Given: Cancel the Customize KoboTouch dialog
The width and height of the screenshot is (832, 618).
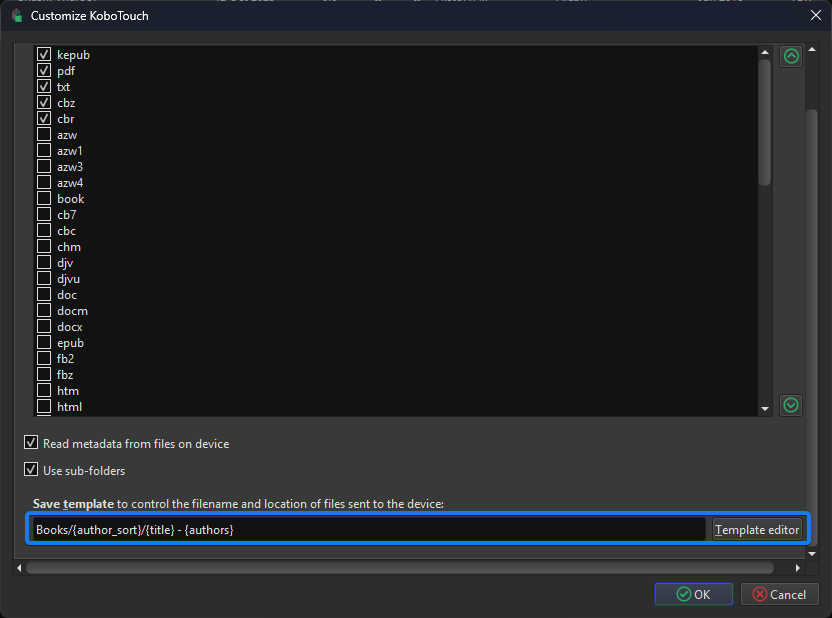Looking at the screenshot, I should (x=779, y=594).
